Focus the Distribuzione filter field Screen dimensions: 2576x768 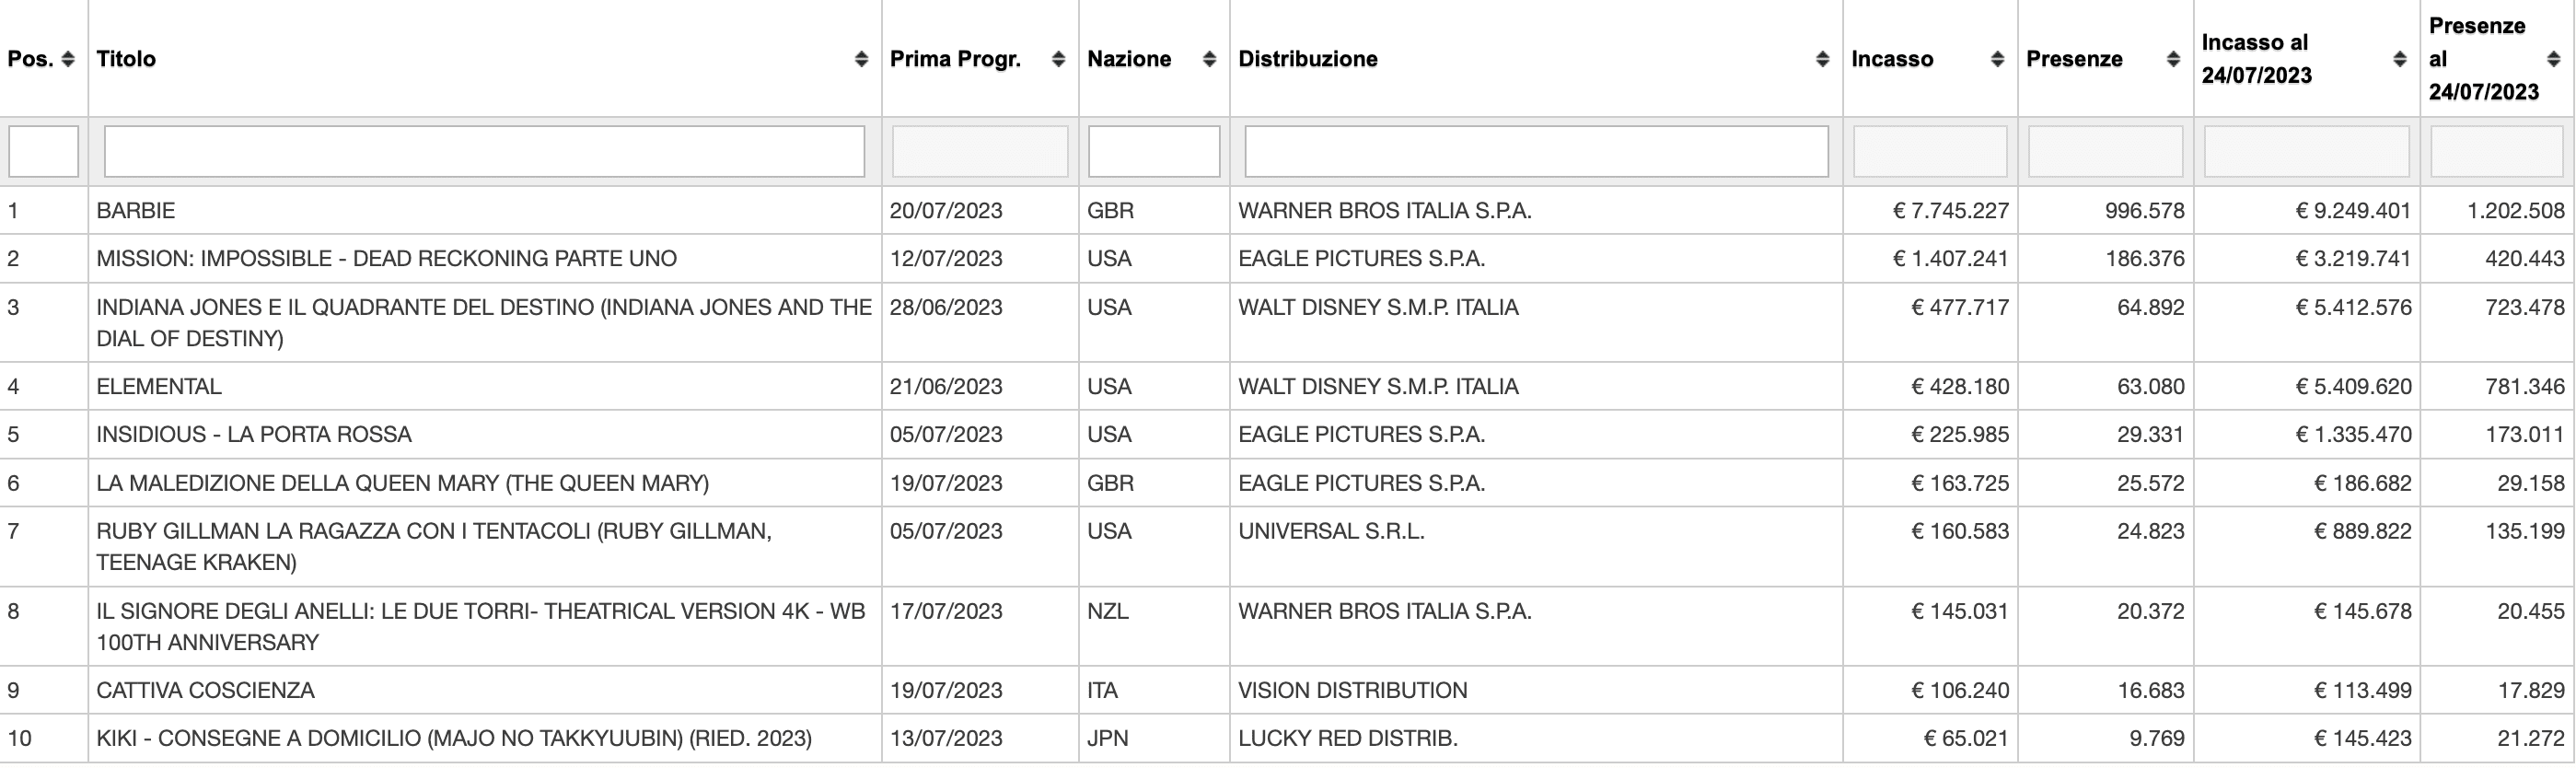[x=1536, y=152]
